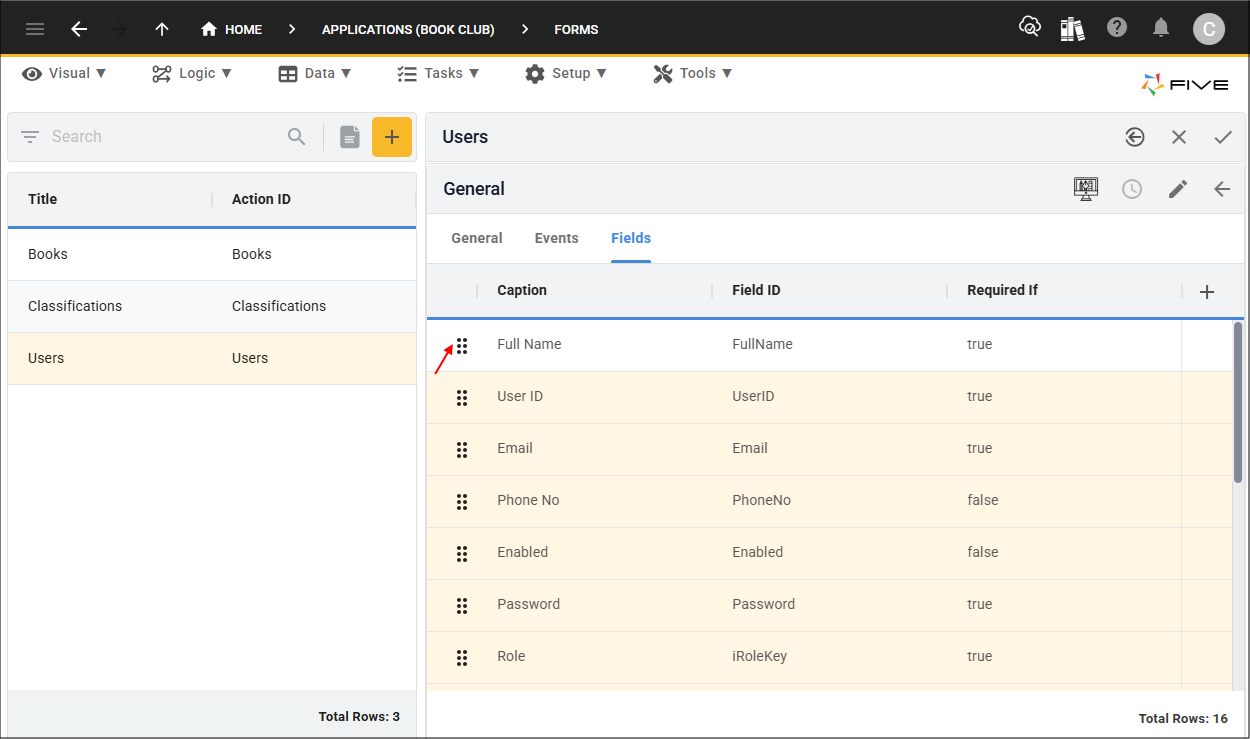Cancel edits with the X icon
Viewport: 1250px width, 739px height.
click(x=1179, y=137)
